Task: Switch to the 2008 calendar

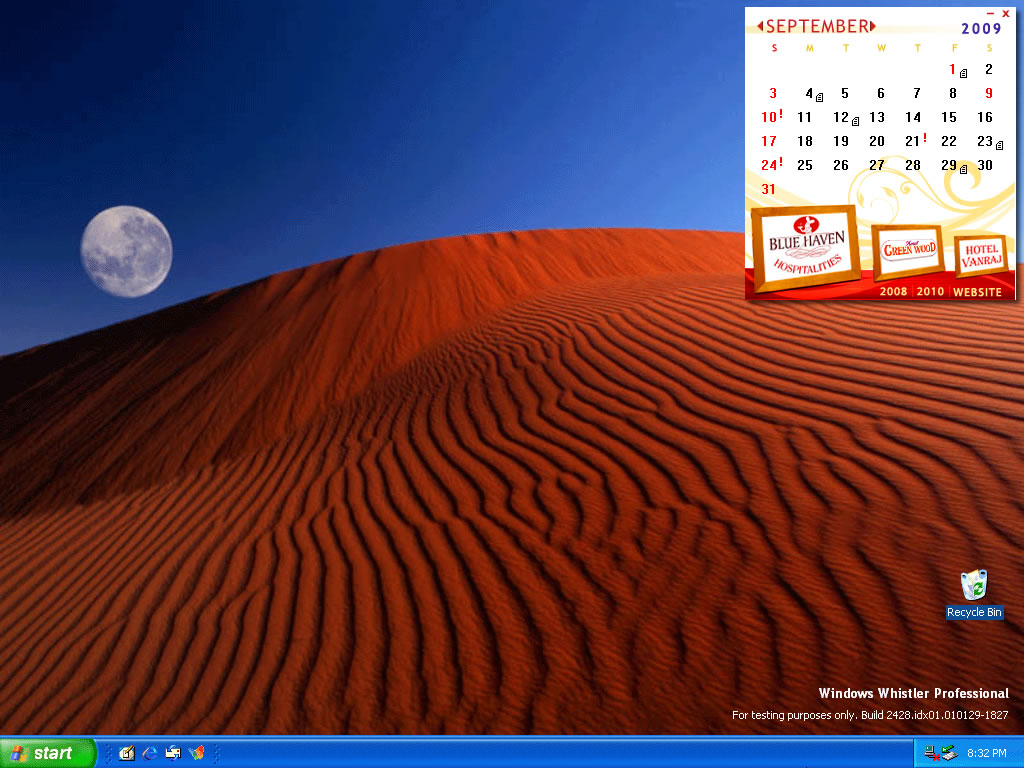Action: point(893,292)
